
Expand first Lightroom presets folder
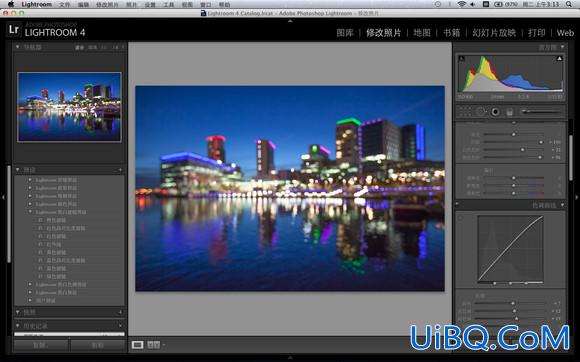point(30,180)
